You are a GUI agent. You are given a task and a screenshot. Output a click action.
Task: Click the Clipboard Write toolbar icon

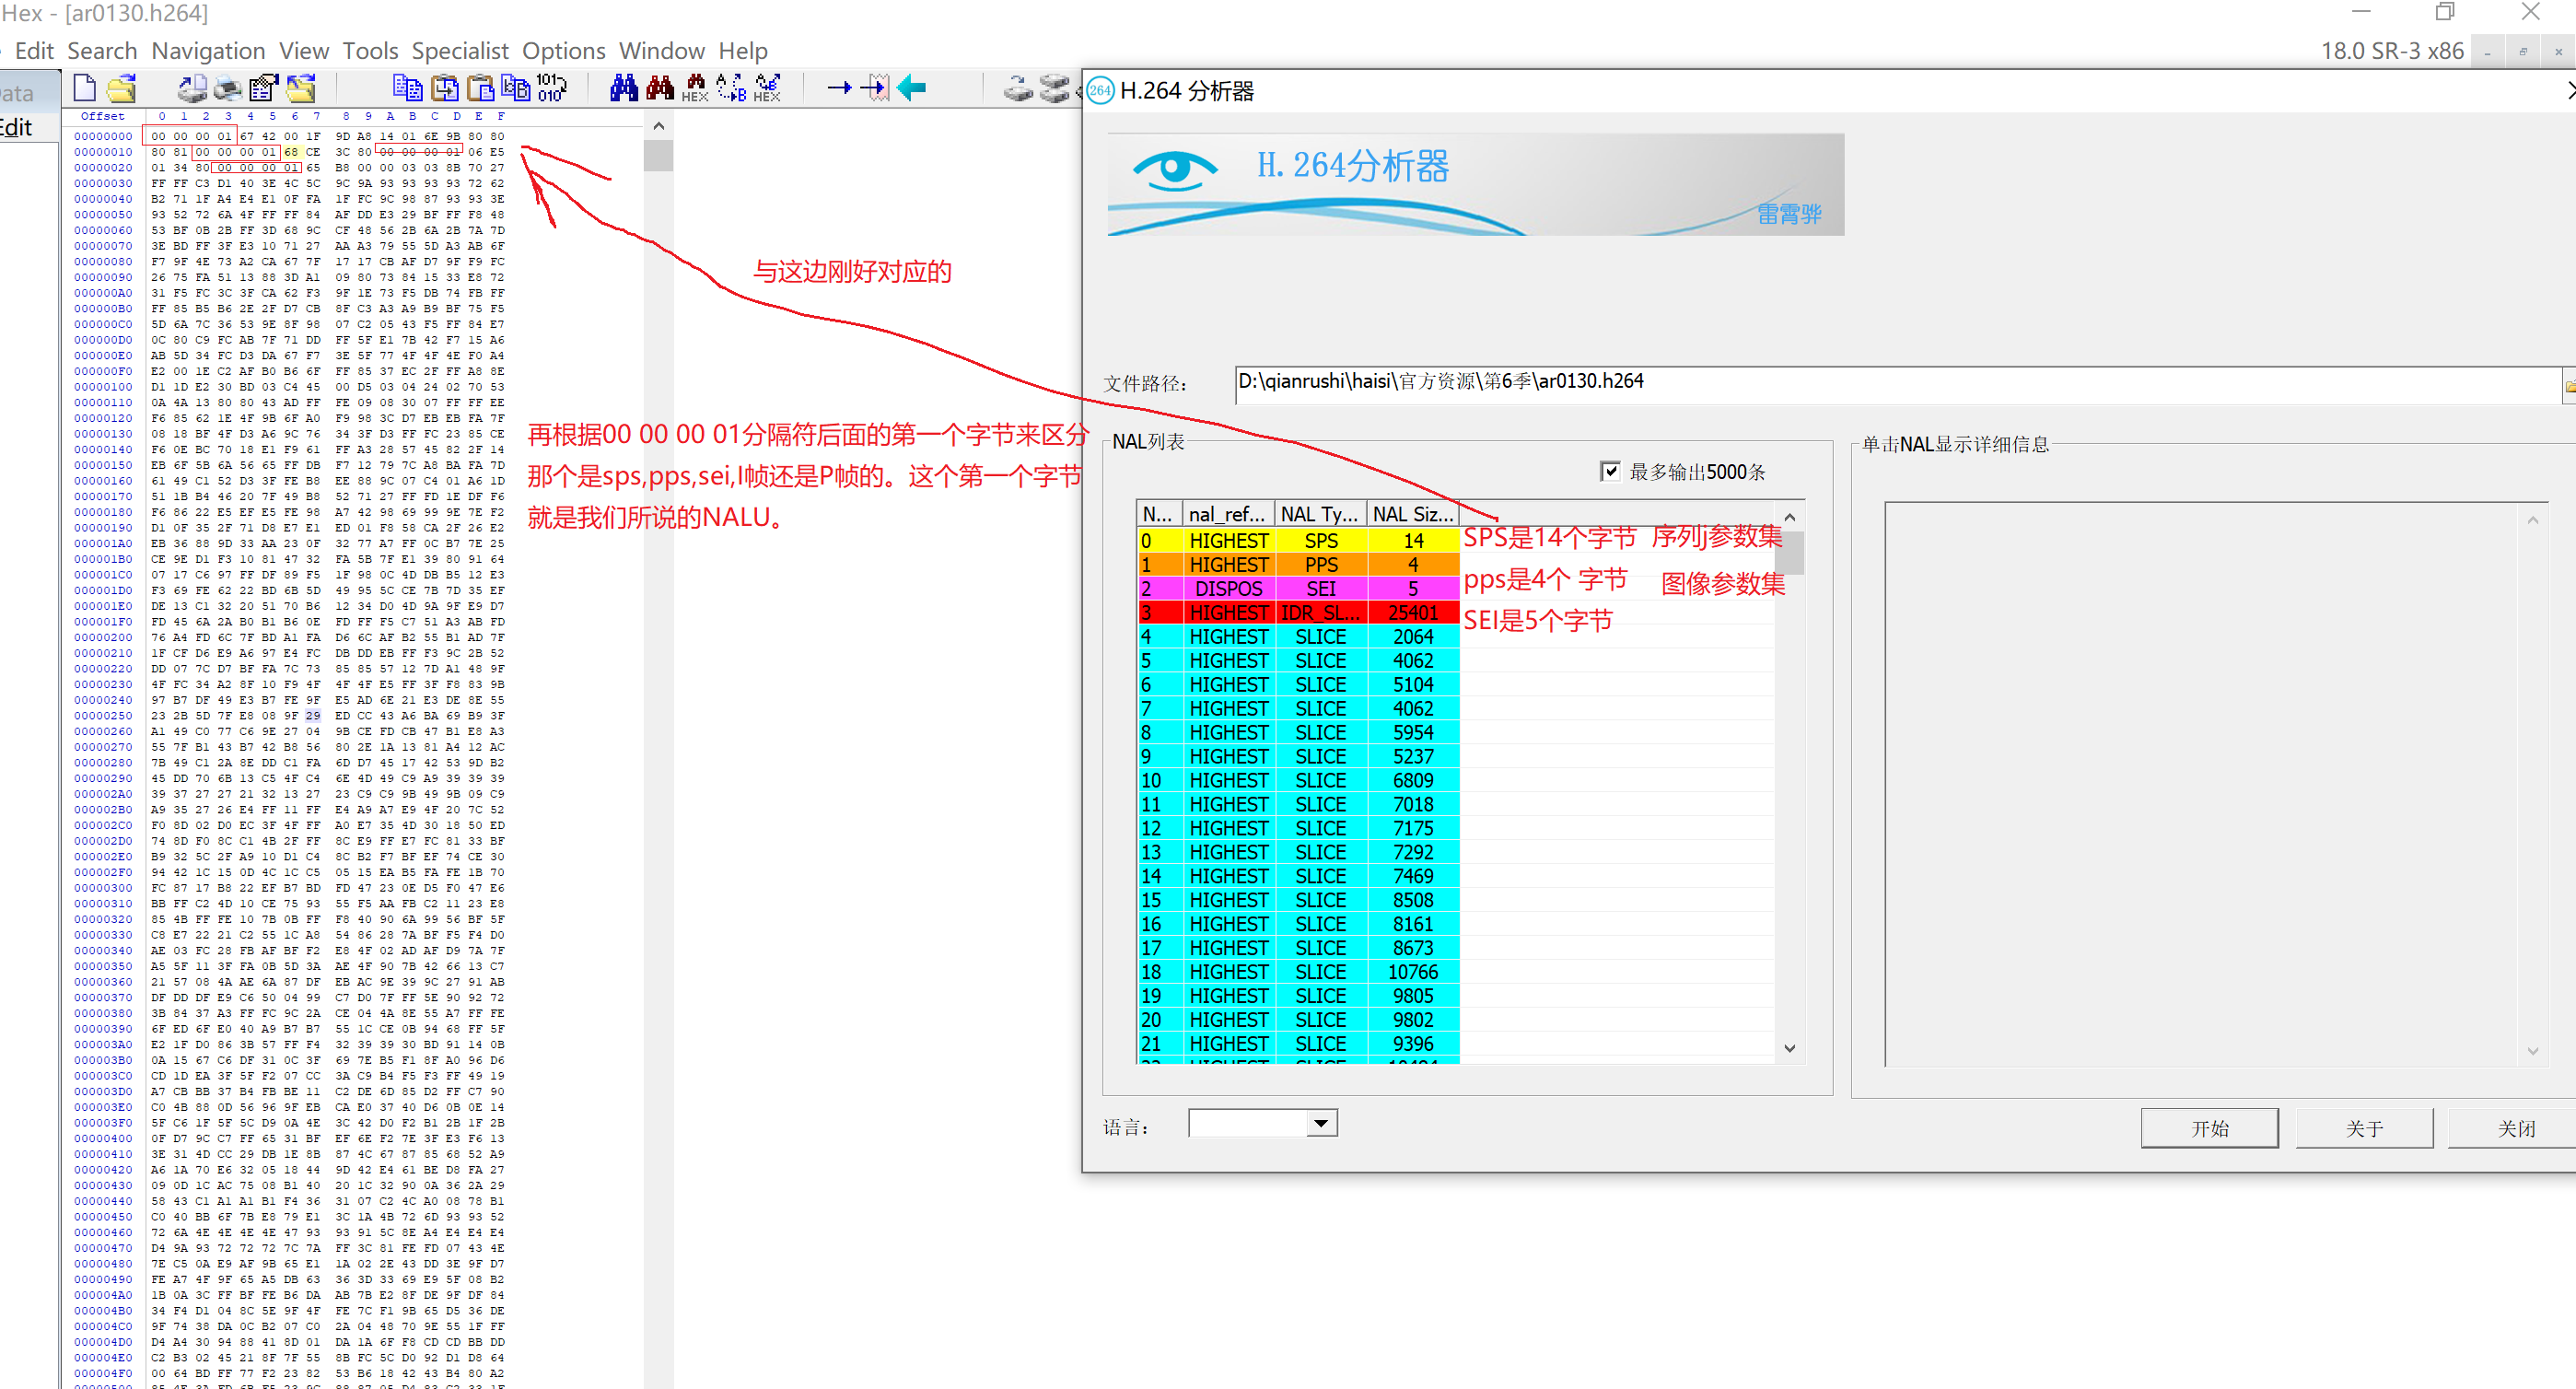[x=445, y=89]
